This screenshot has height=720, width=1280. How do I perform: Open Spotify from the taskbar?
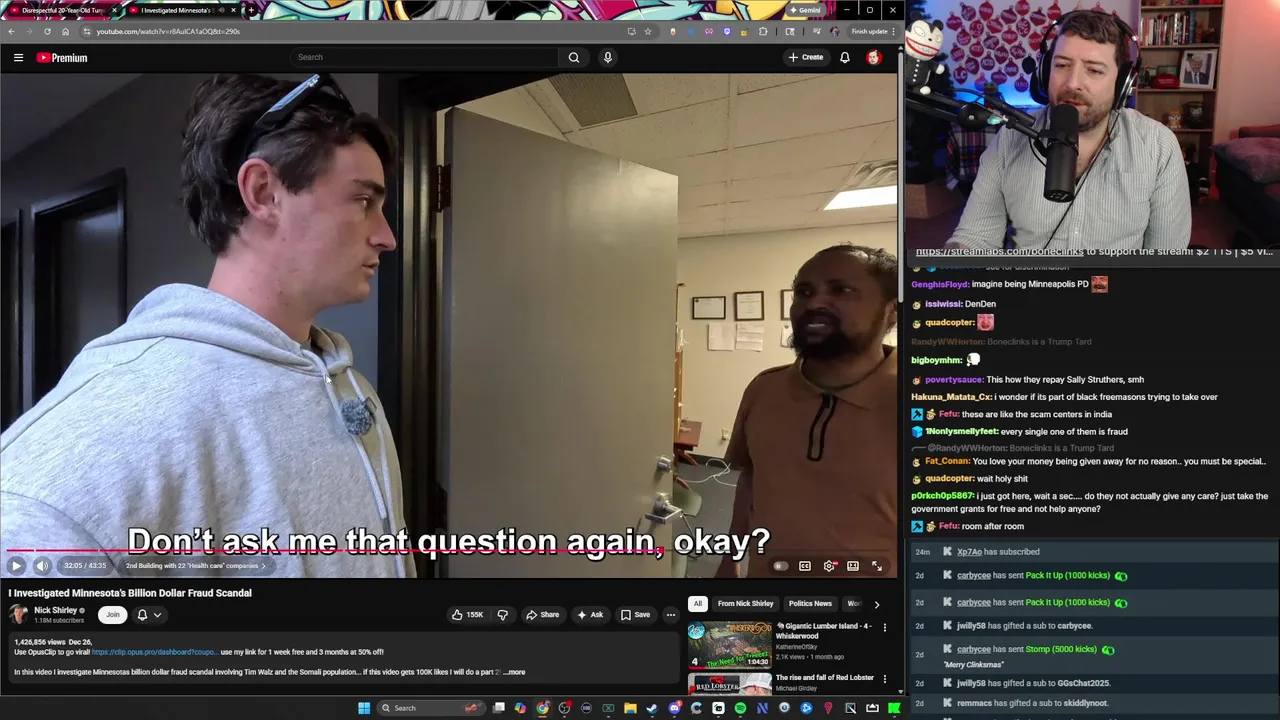tap(740, 708)
